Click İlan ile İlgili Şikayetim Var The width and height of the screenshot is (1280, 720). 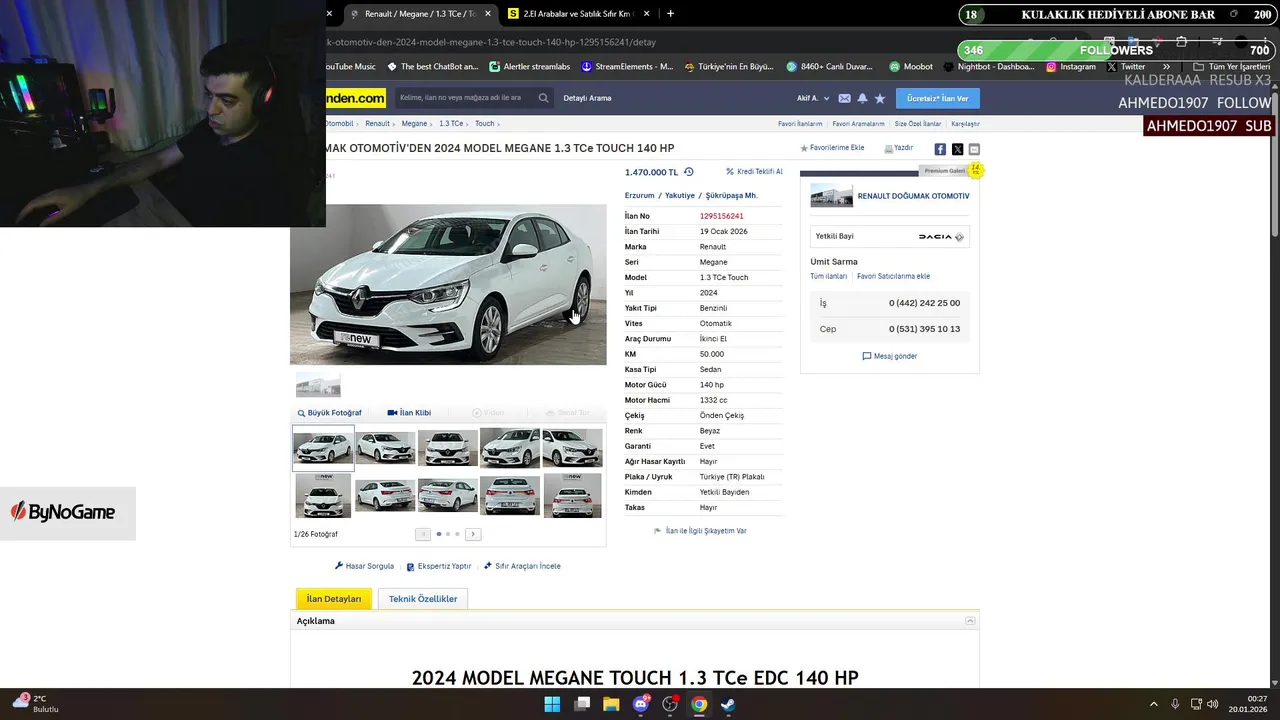tap(700, 531)
